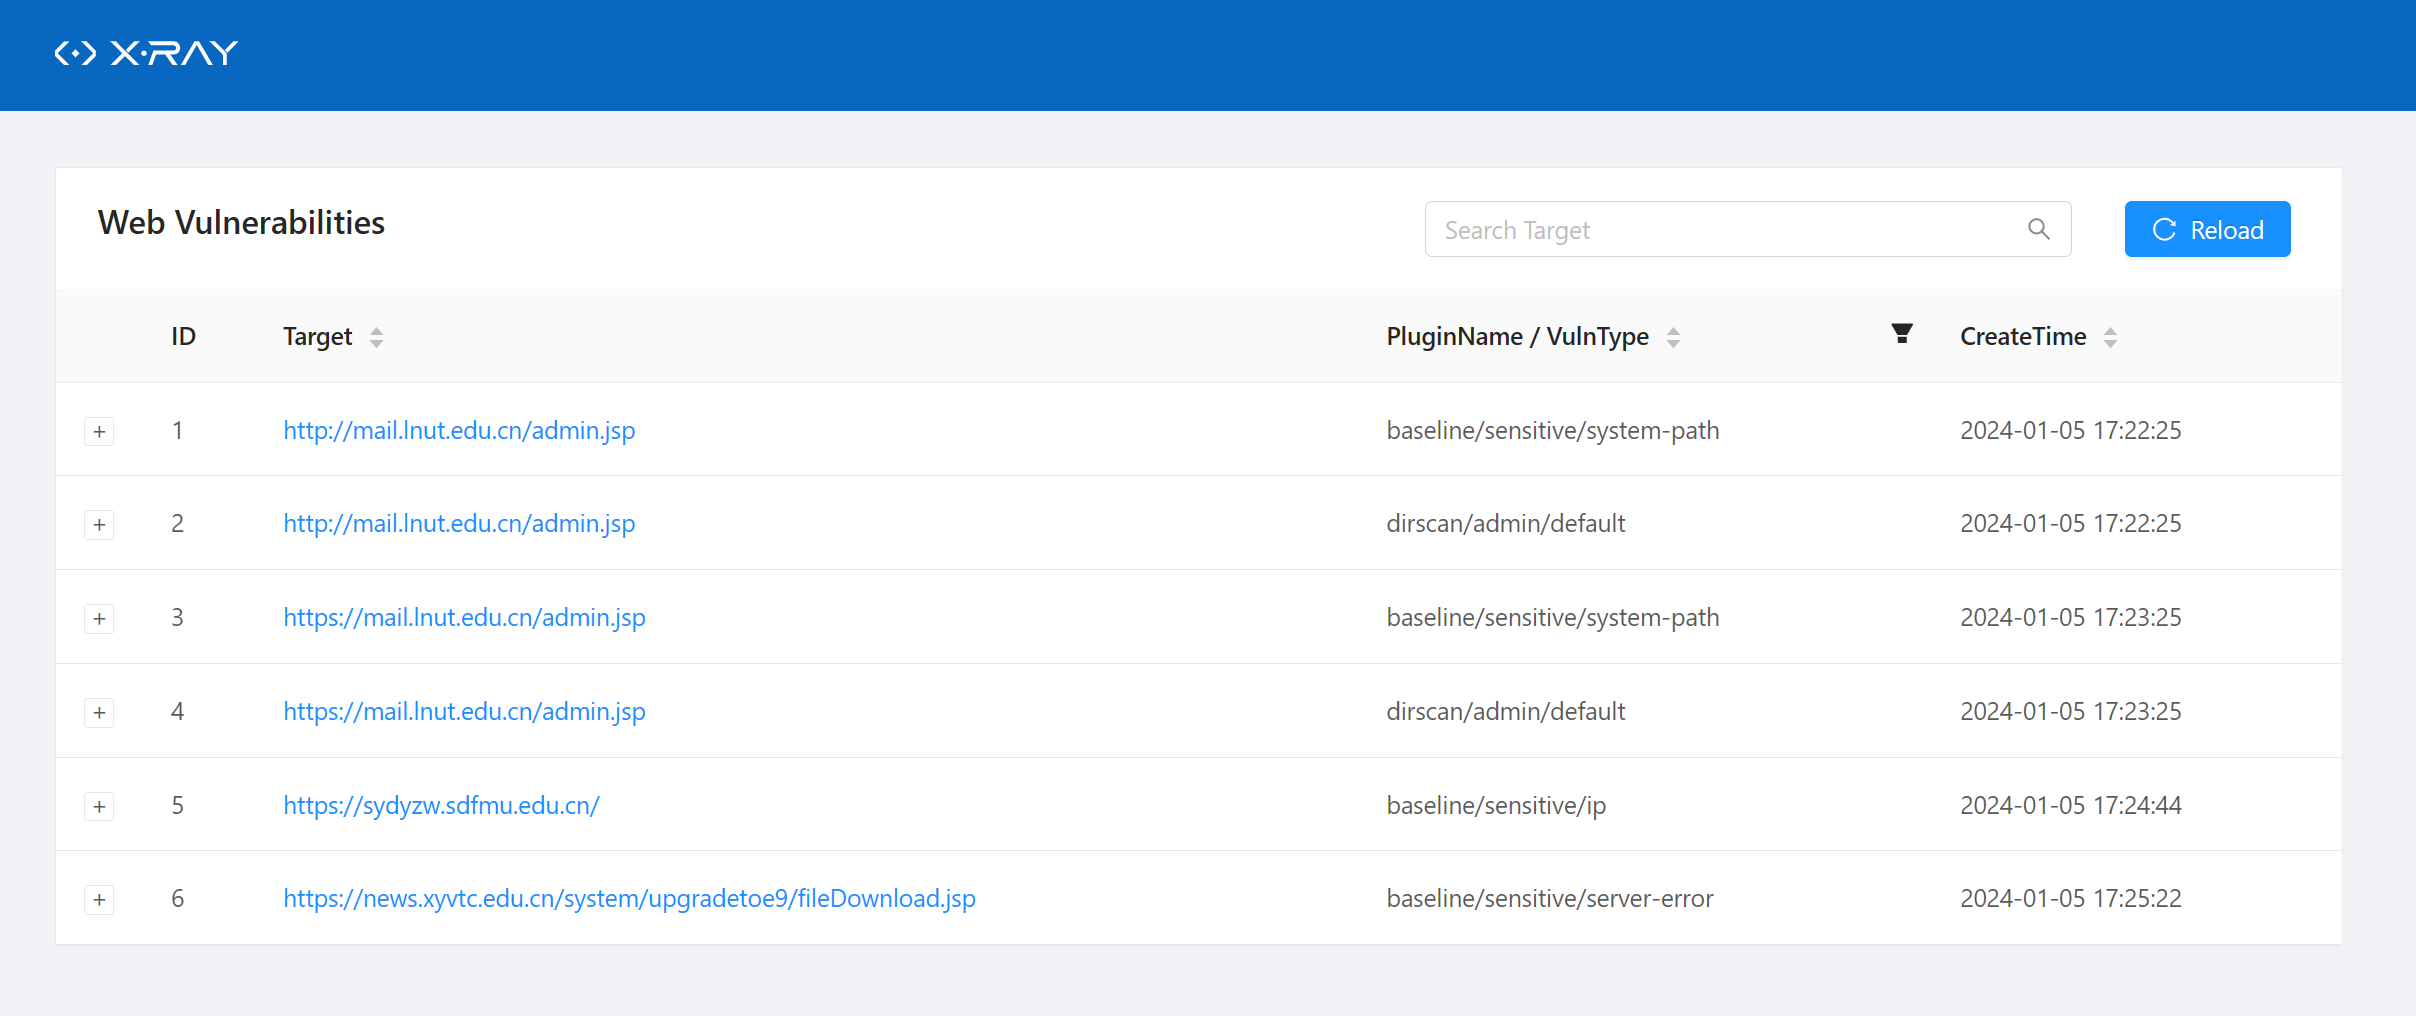Click ID number 4 cell

177,712
